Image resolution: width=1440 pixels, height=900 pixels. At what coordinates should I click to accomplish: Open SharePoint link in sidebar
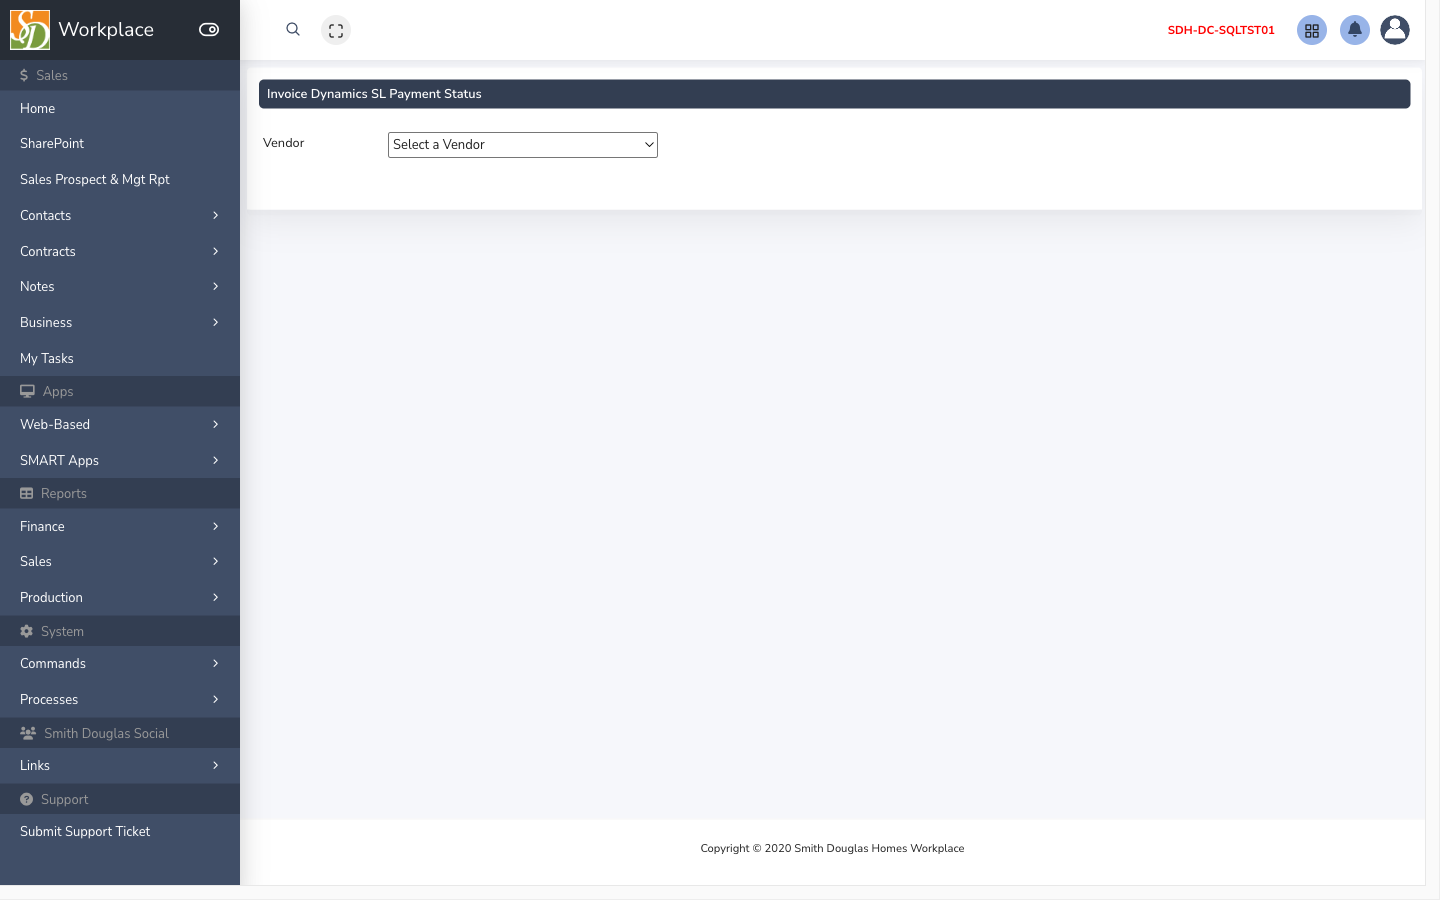(x=120, y=143)
